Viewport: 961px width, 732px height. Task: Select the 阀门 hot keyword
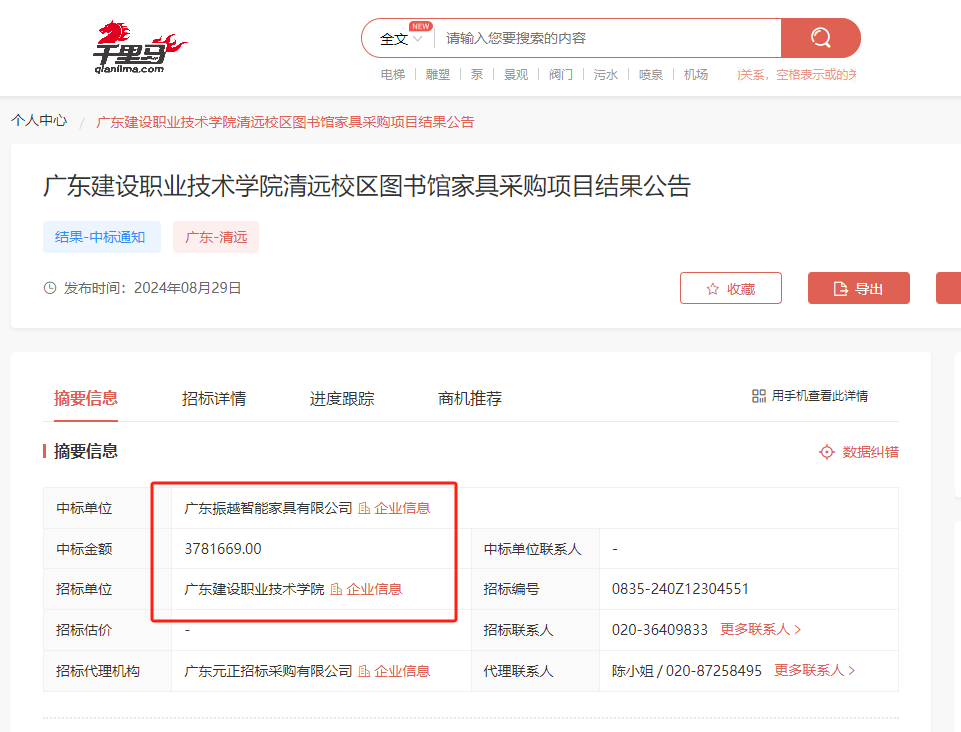click(561, 75)
